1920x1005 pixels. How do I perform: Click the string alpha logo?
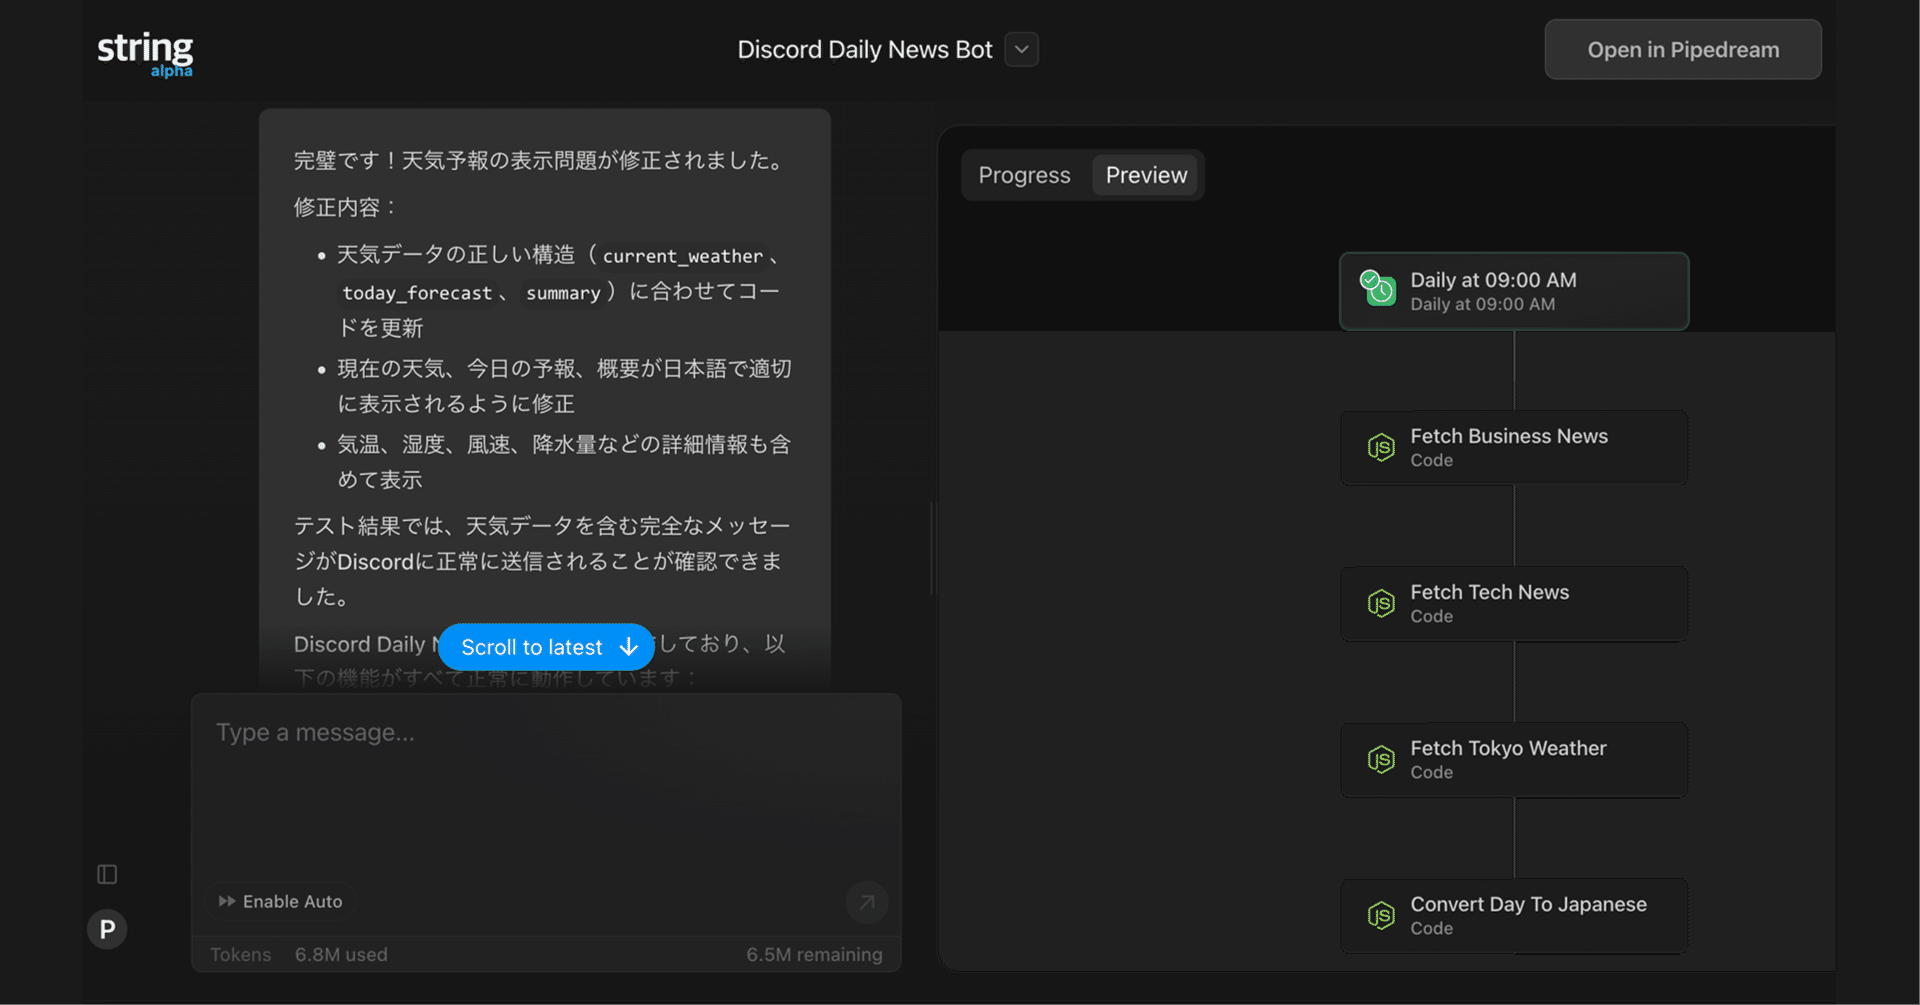[x=145, y=52]
